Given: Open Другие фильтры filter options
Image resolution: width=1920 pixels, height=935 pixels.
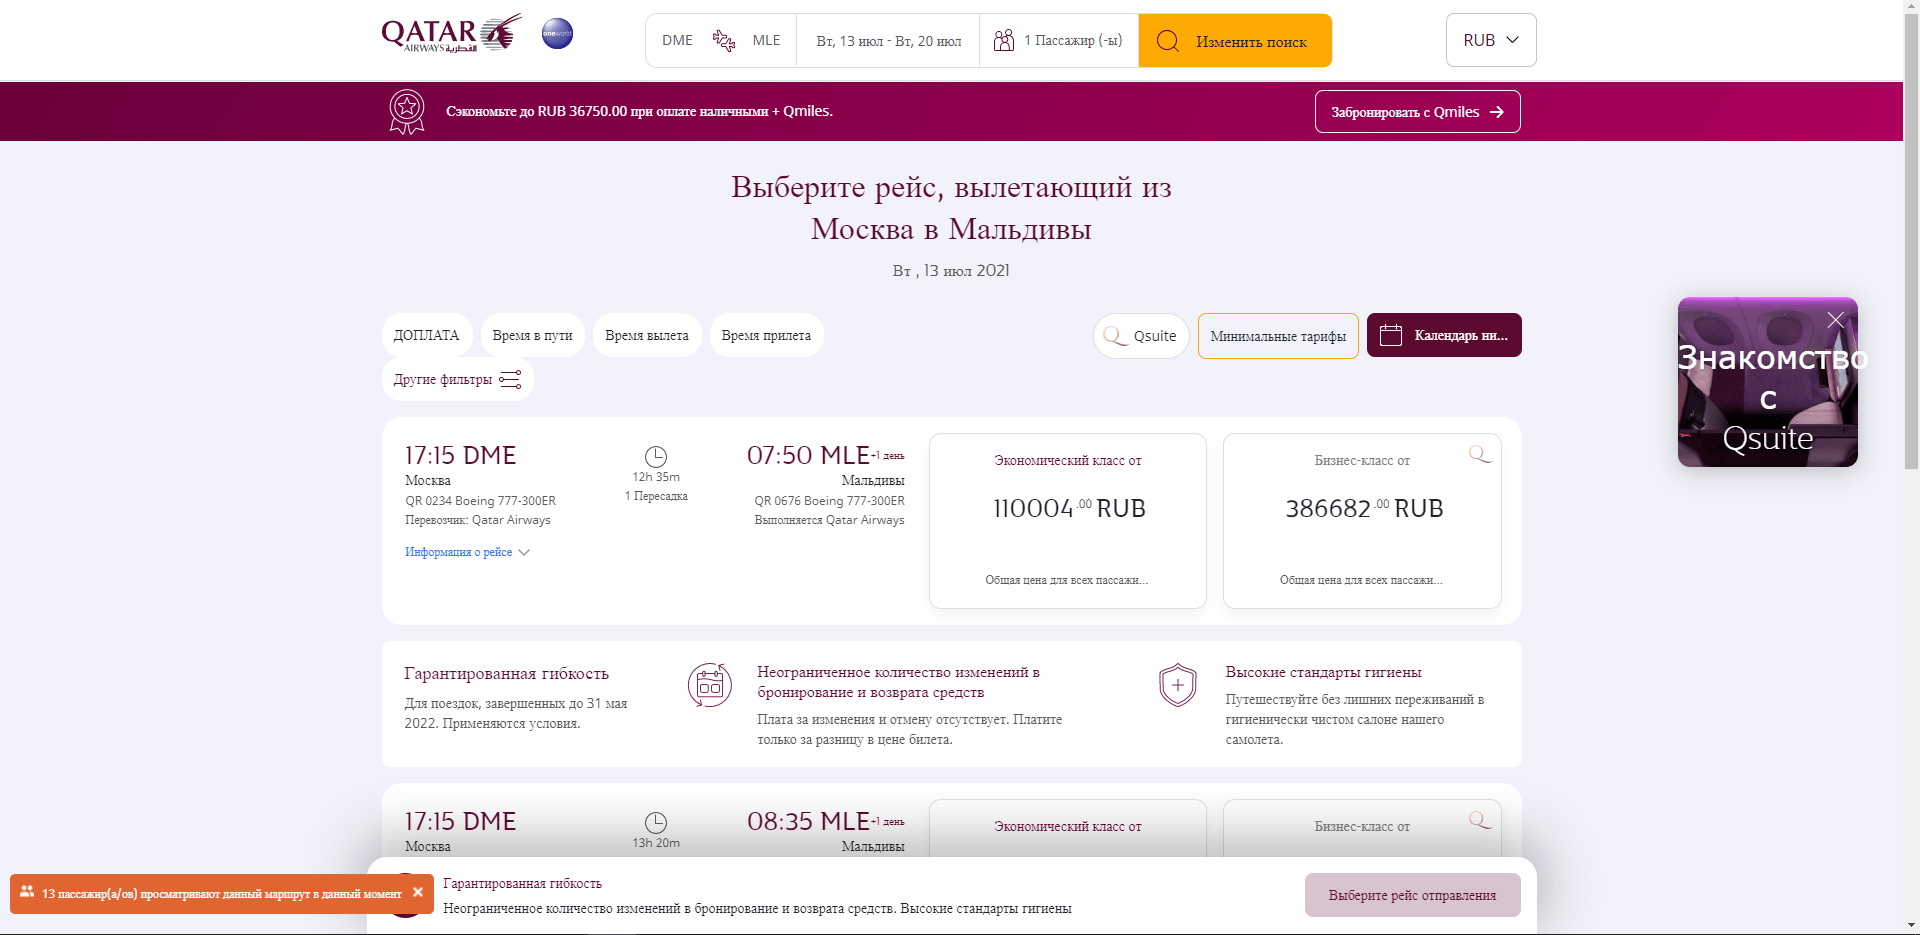Looking at the screenshot, I should pos(458,379).
